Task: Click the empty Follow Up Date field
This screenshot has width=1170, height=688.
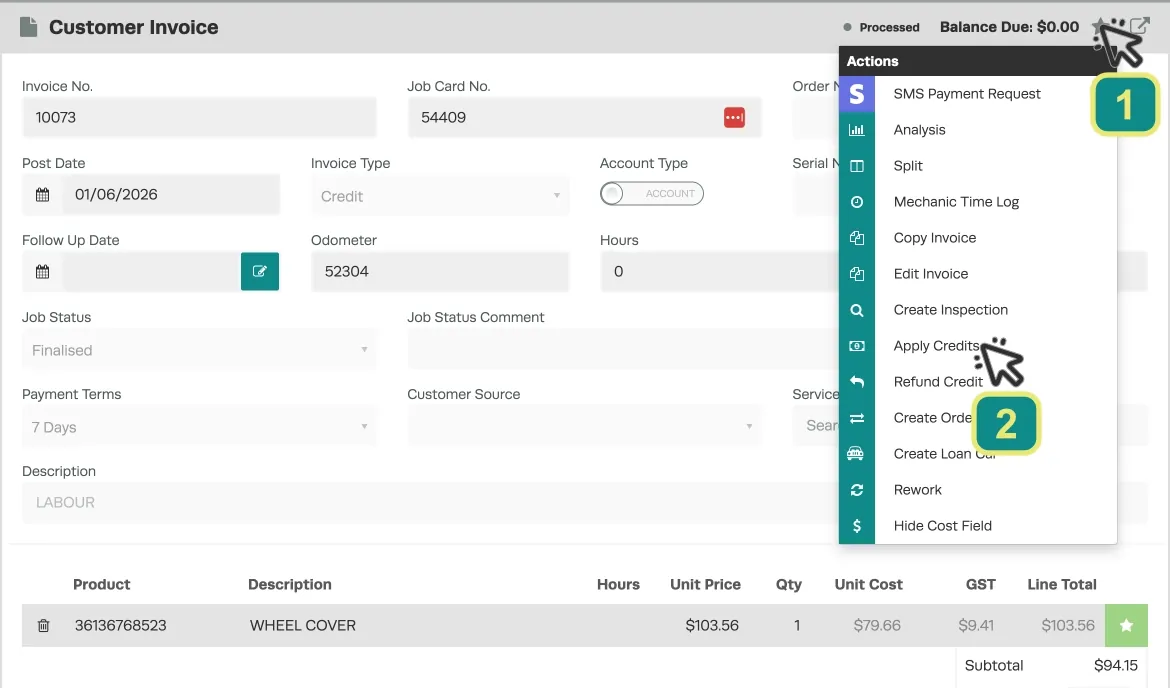Action: tap(151, 272)
